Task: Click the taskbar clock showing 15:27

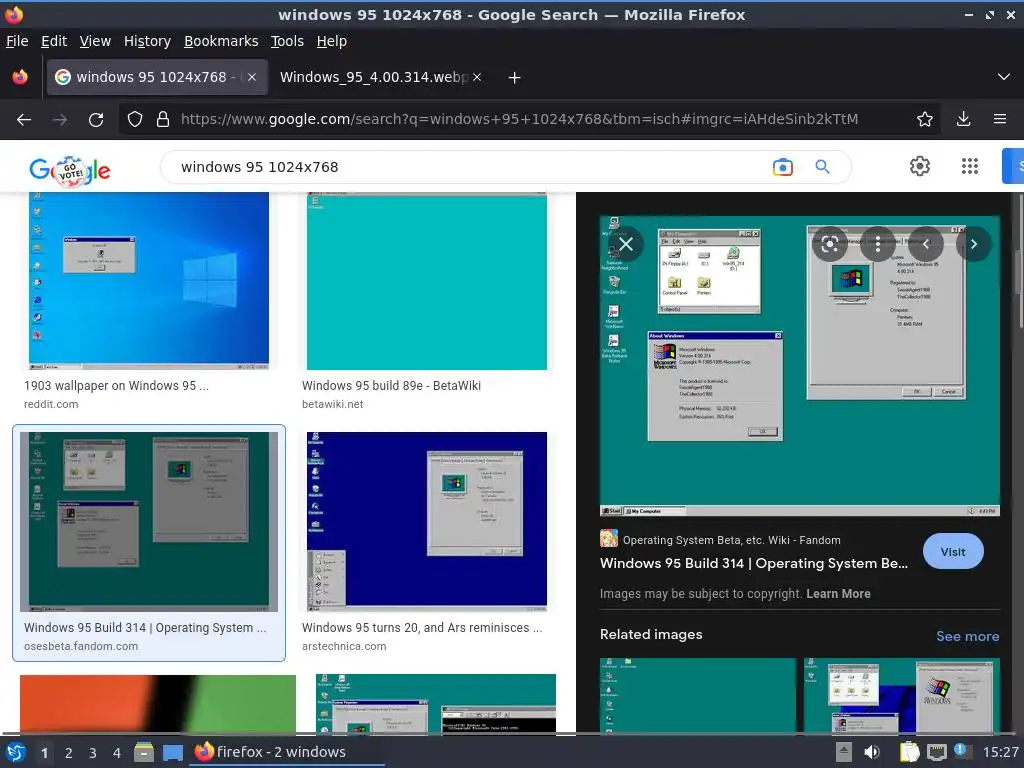Action: tap(1000, 752)
